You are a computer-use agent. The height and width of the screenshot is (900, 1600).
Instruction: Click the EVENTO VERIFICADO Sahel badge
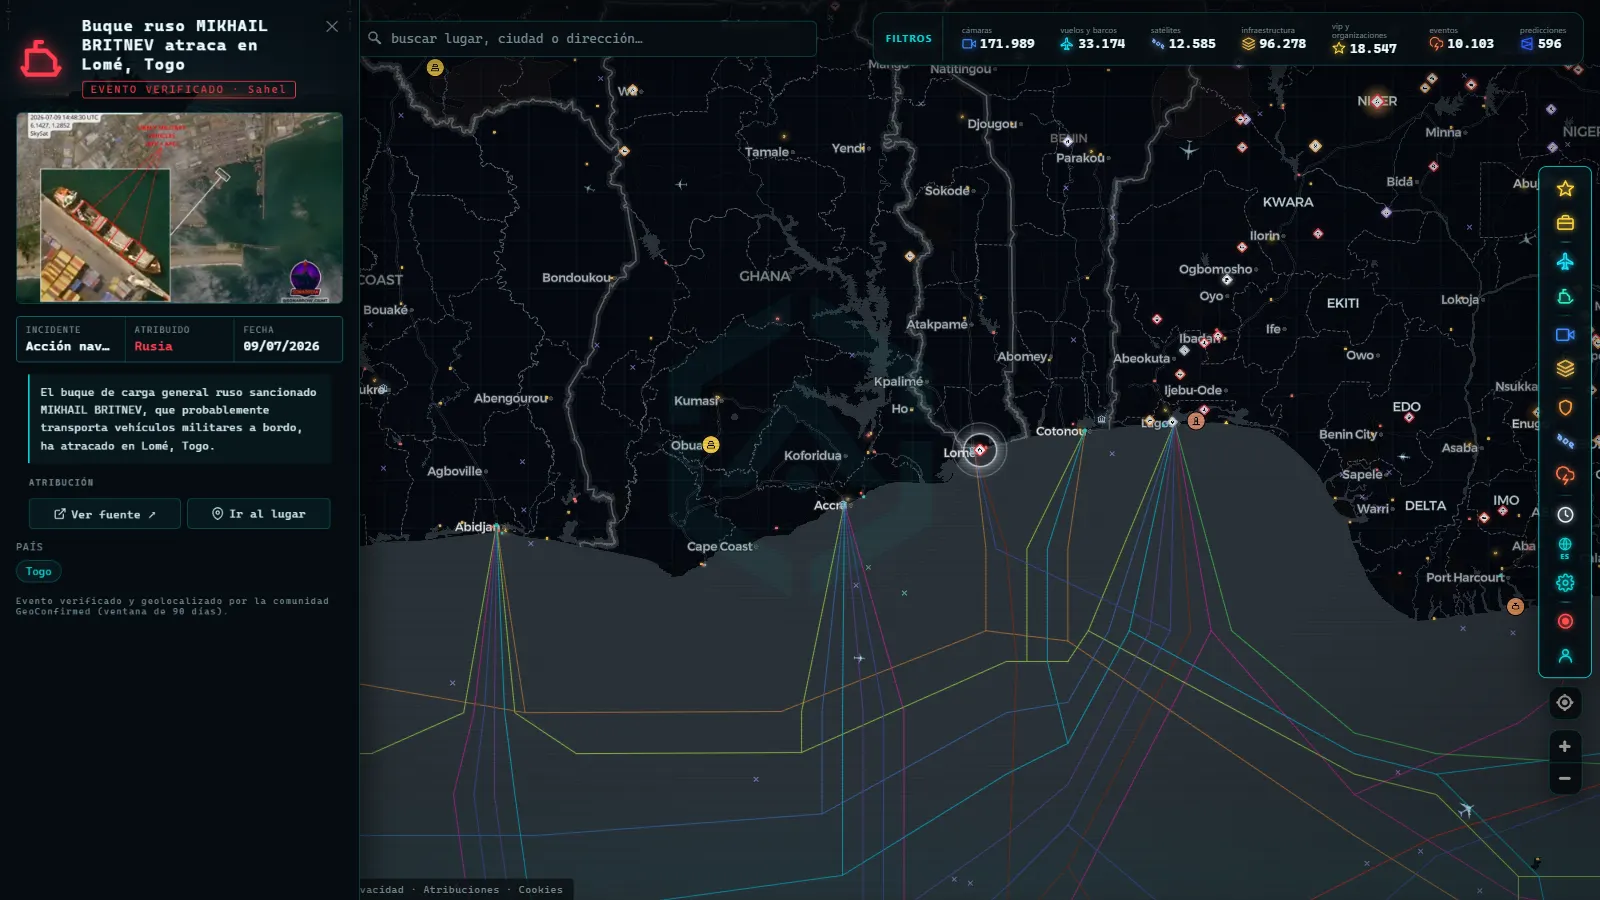click(x=189, y=89)
